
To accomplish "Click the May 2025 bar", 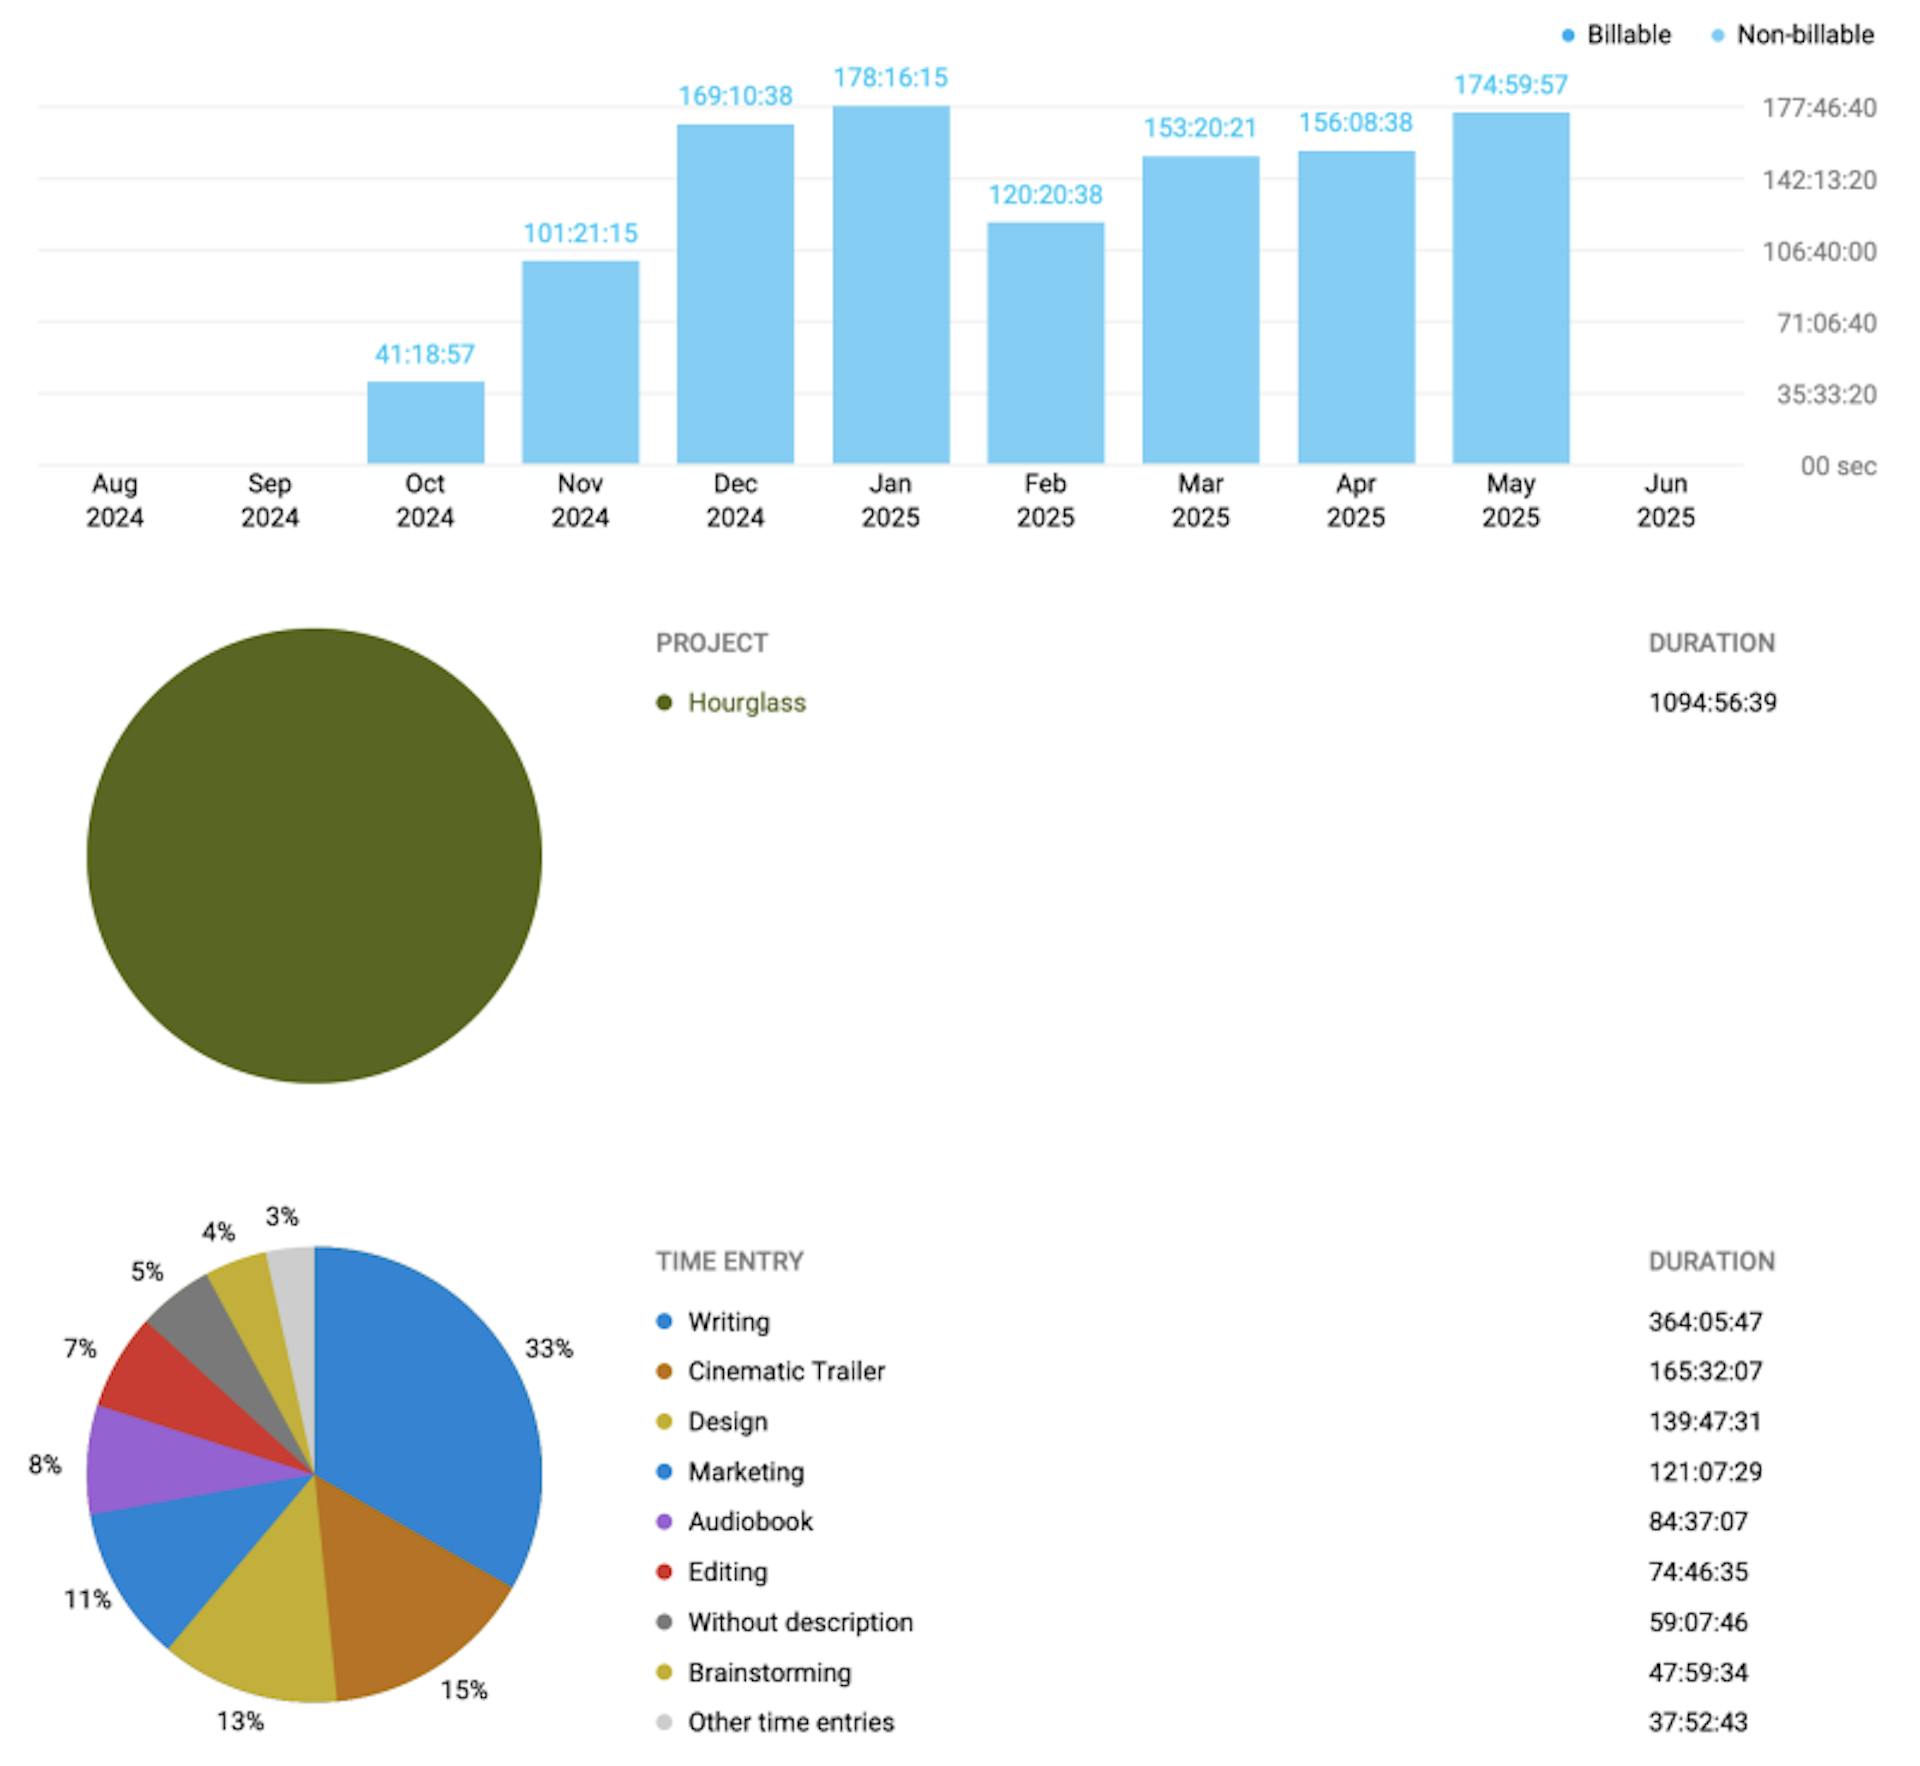I will click(x=1510, y=288).
